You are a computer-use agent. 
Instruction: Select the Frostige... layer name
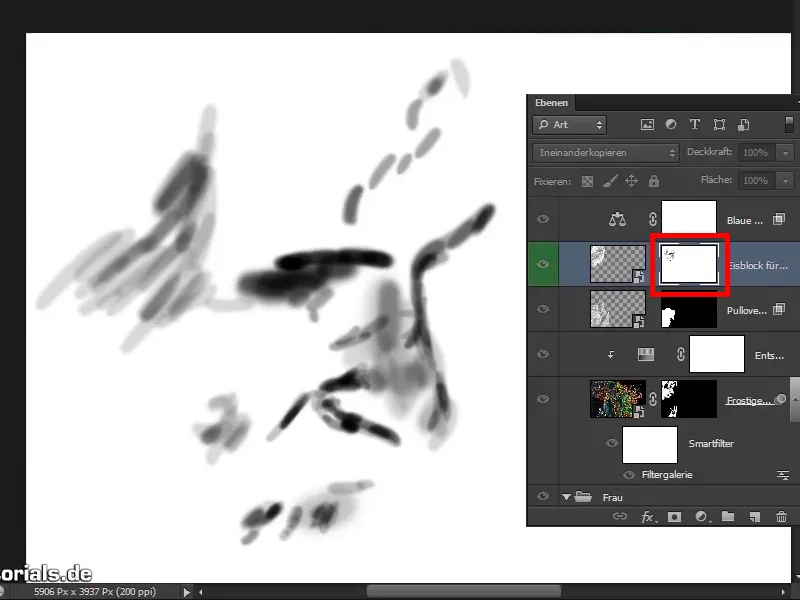pos(749,401)
